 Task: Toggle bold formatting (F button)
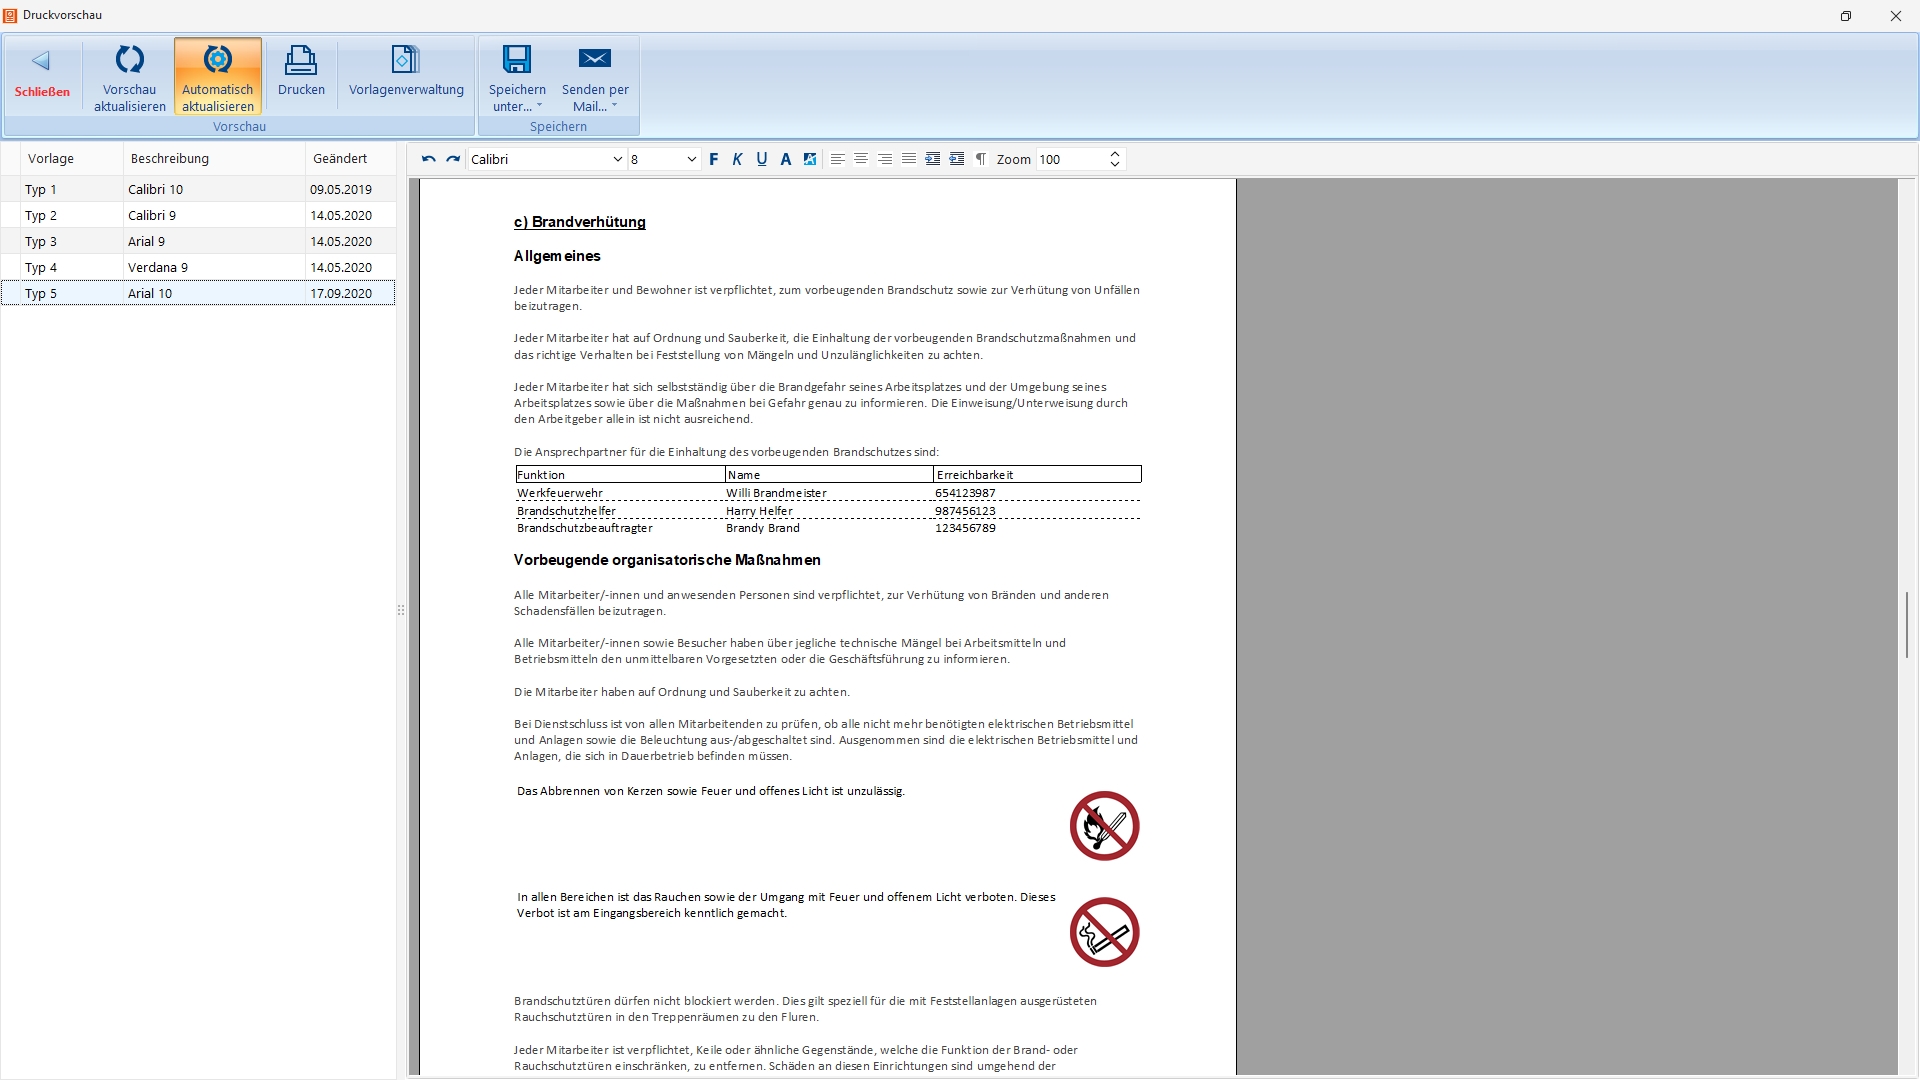(713, 159)
